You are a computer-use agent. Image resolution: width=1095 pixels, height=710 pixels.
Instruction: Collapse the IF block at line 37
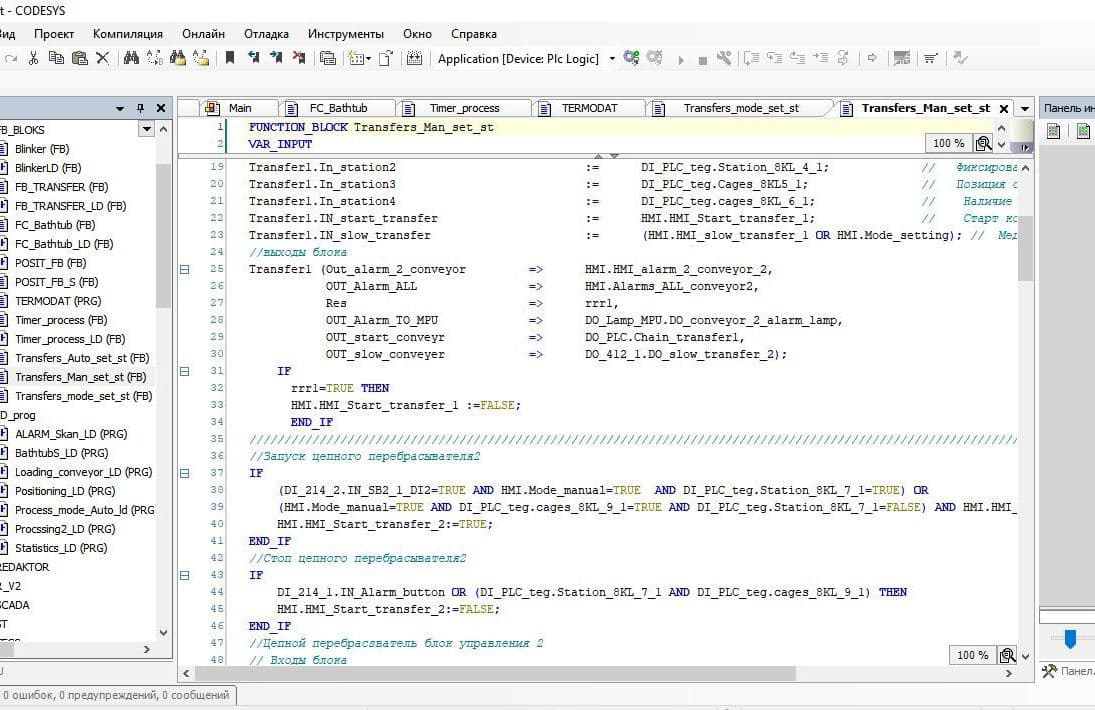coord(184,473)
